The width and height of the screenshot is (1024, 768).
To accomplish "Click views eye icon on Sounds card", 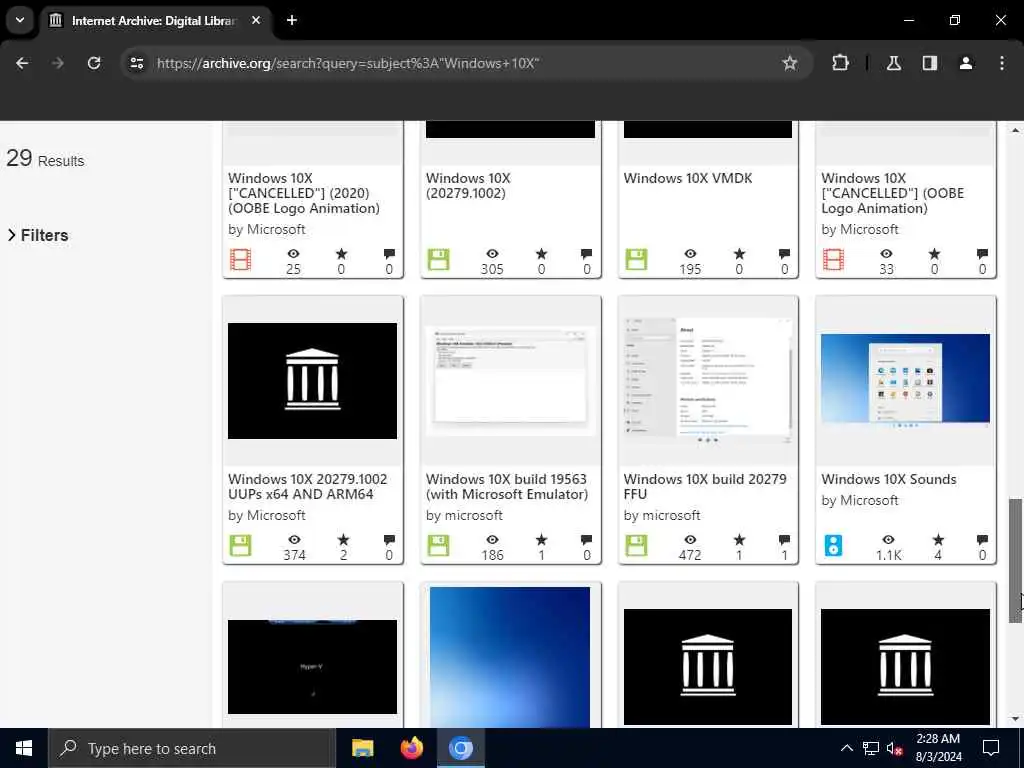I will pyautogui.click(x=888, y=539).
